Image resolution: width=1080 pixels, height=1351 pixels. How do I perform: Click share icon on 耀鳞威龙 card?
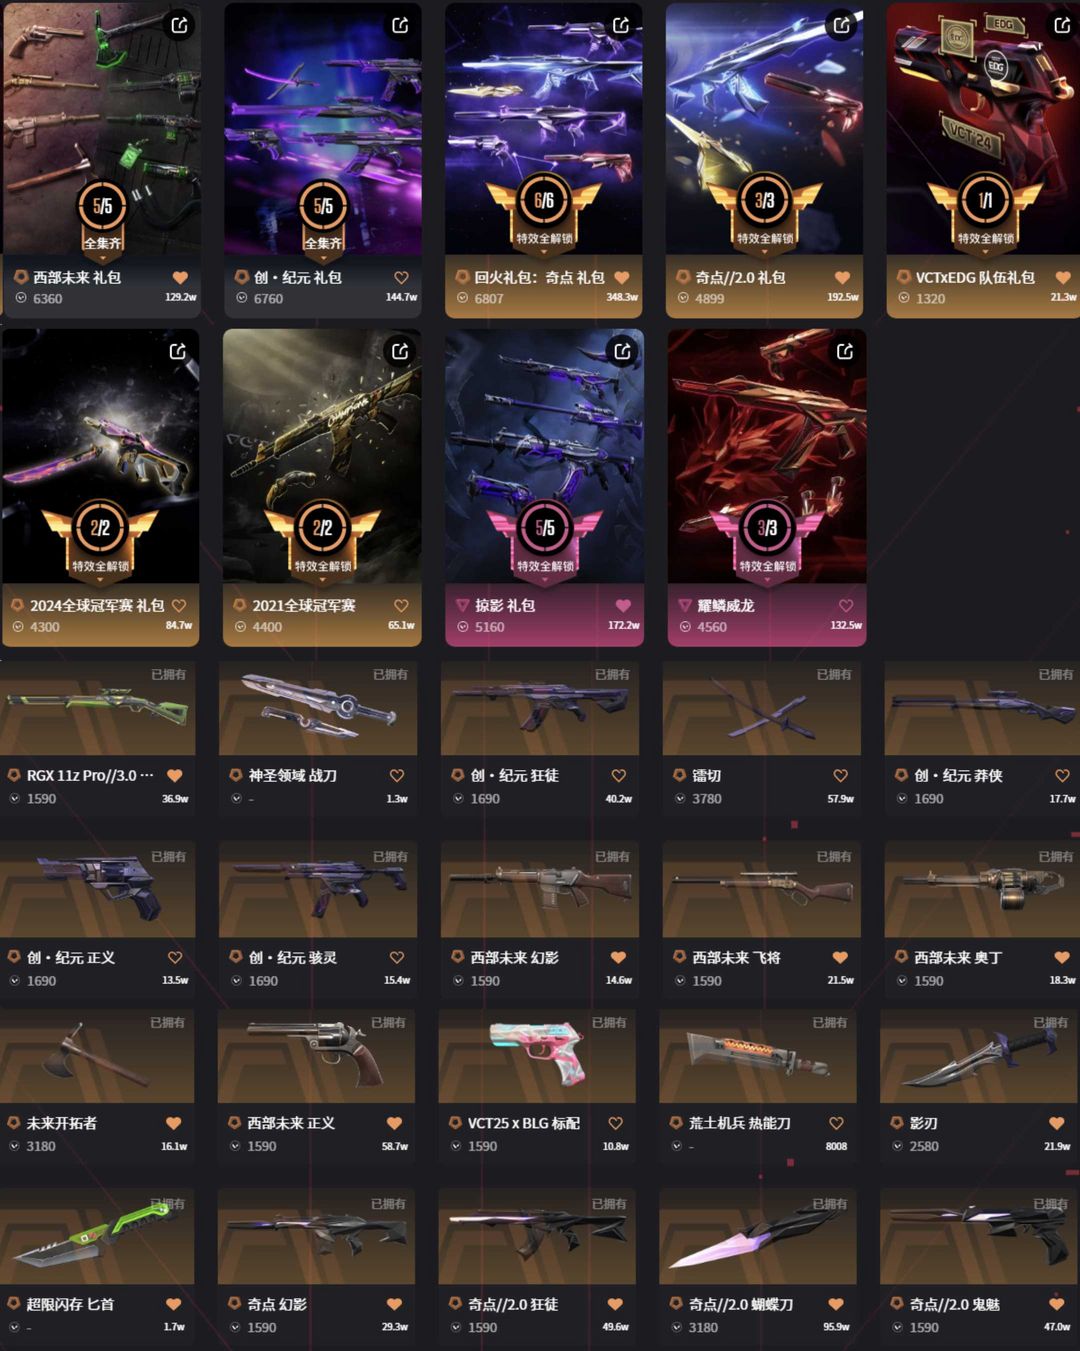(844, 351)
